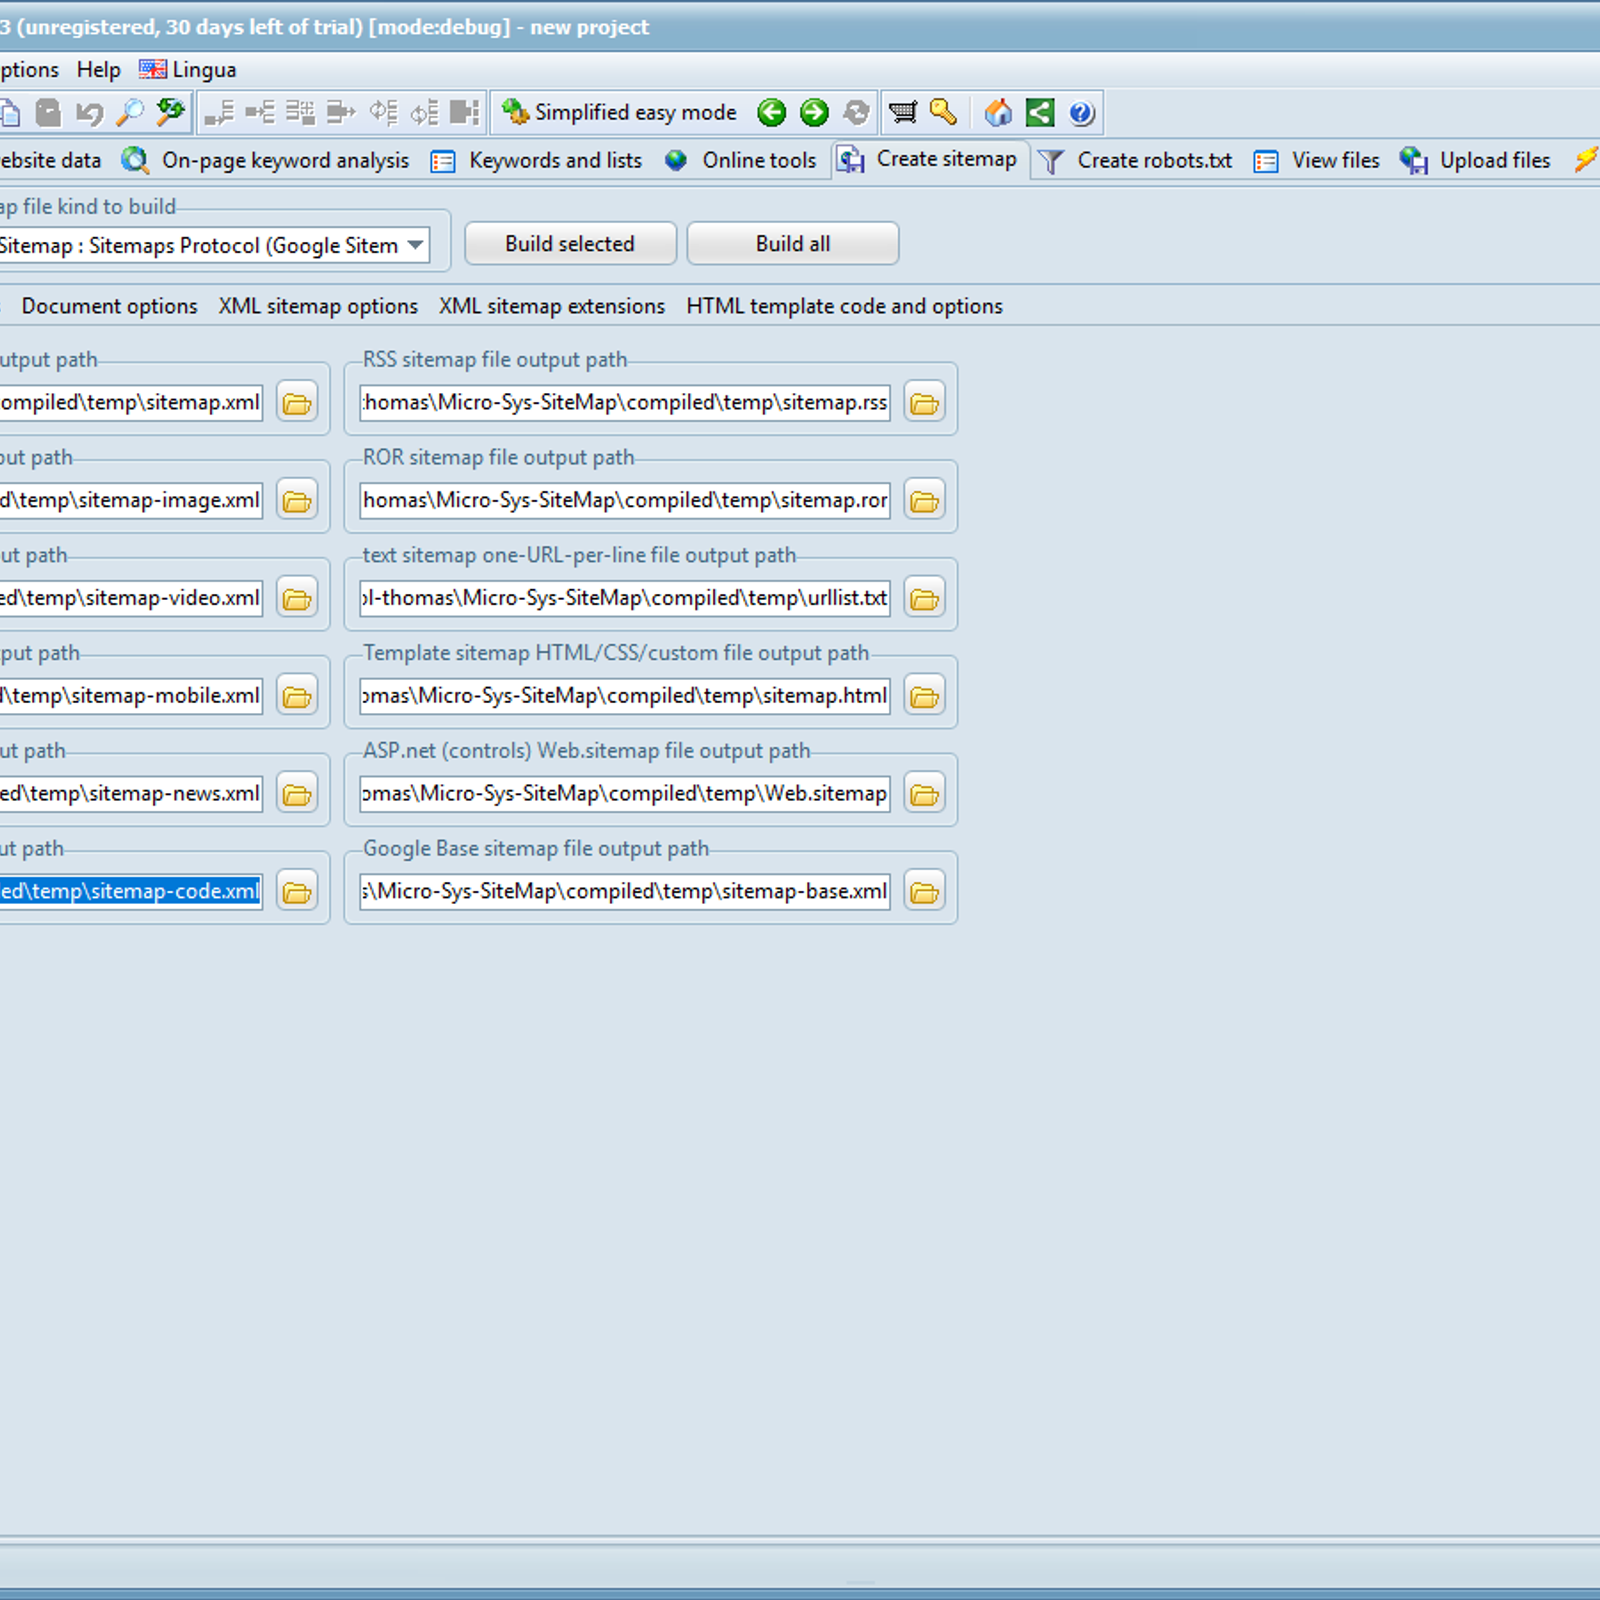Switch to Create robots.txt tab
The width and height of the screenshot is (1600, 1600).
(x=1136, y=160)
